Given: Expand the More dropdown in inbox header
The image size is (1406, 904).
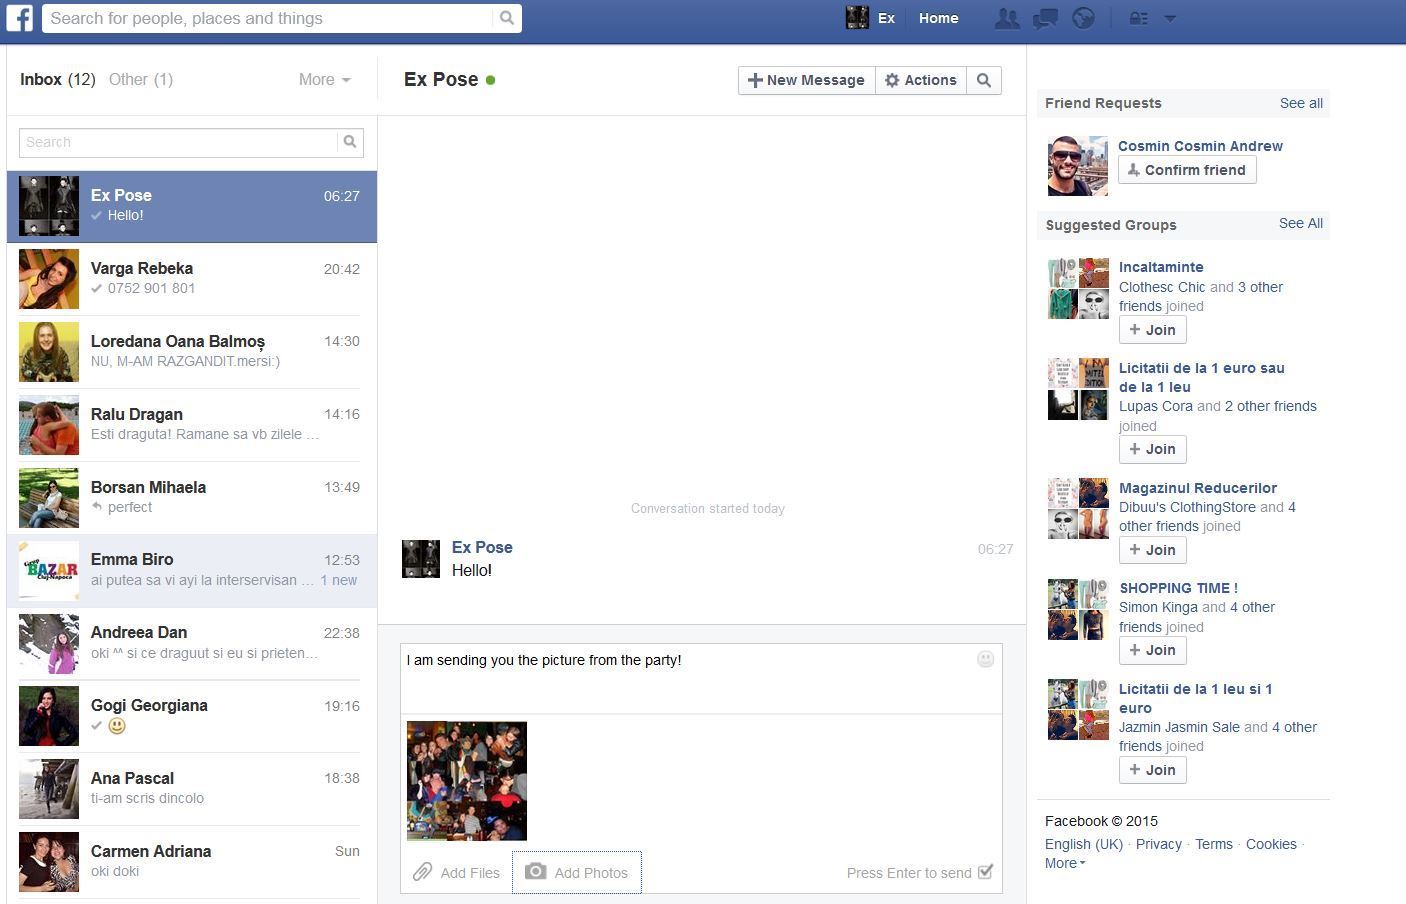Looking at the screenshot, I should point(325,79).
